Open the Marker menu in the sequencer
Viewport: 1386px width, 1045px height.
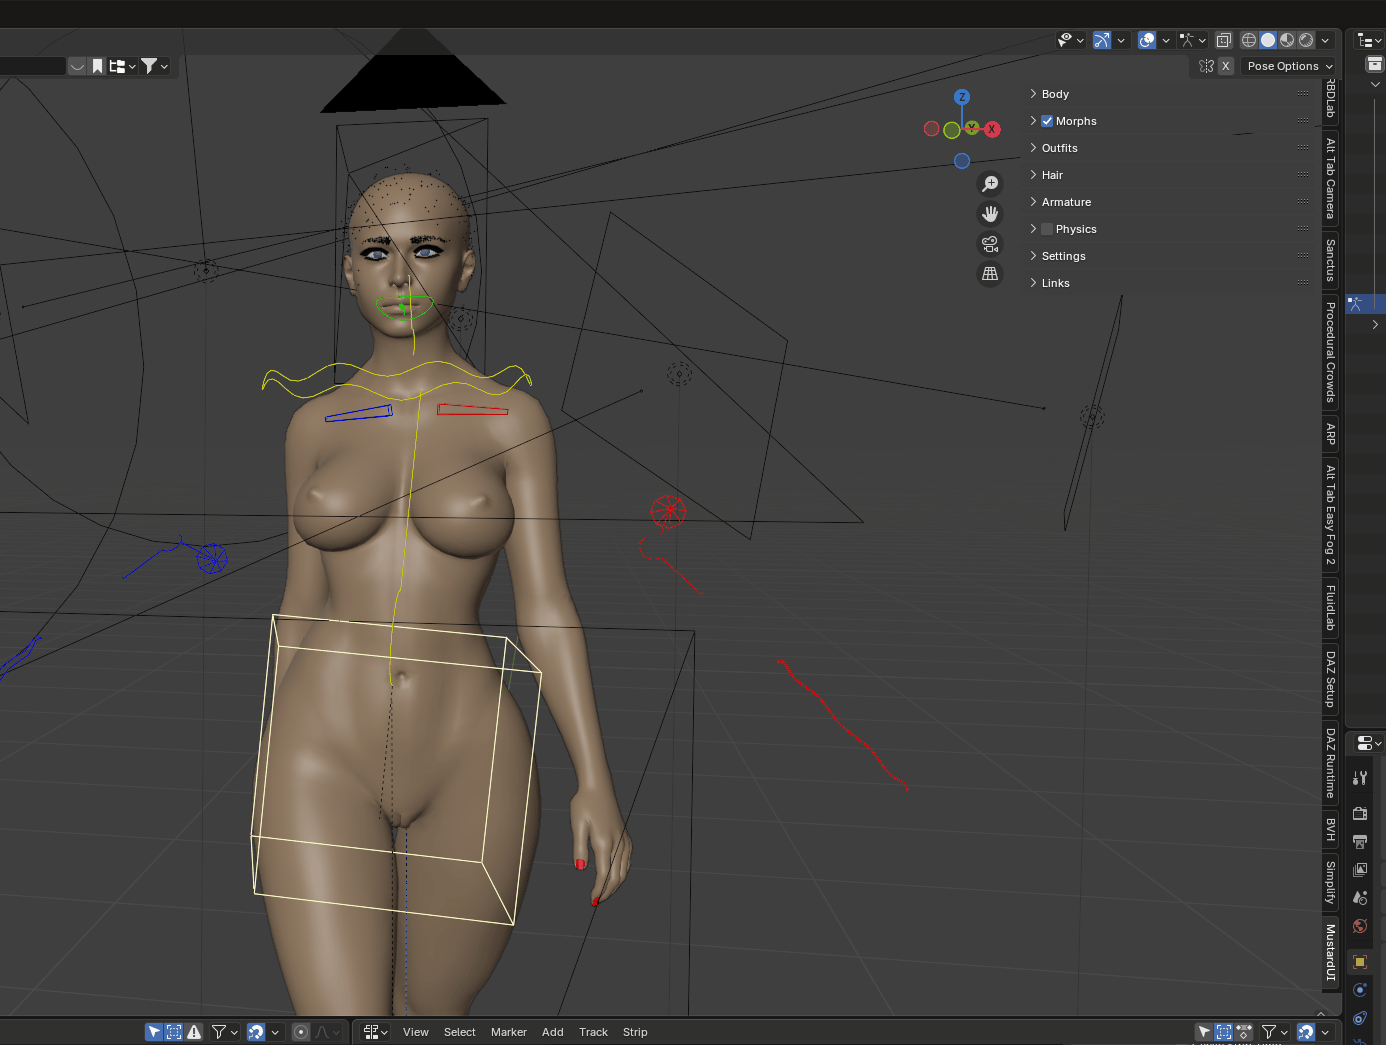pos(508,1032)
